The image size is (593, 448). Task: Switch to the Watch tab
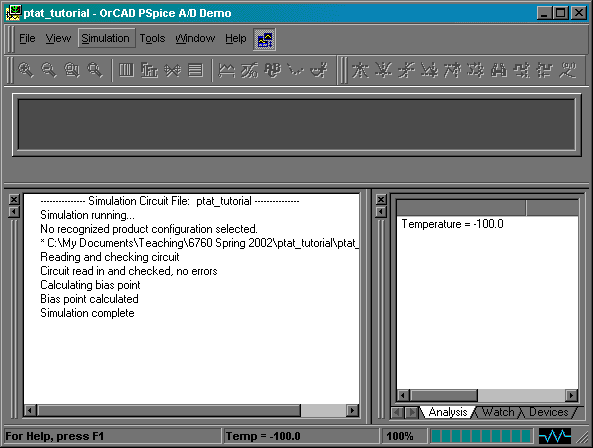(498, 412)
